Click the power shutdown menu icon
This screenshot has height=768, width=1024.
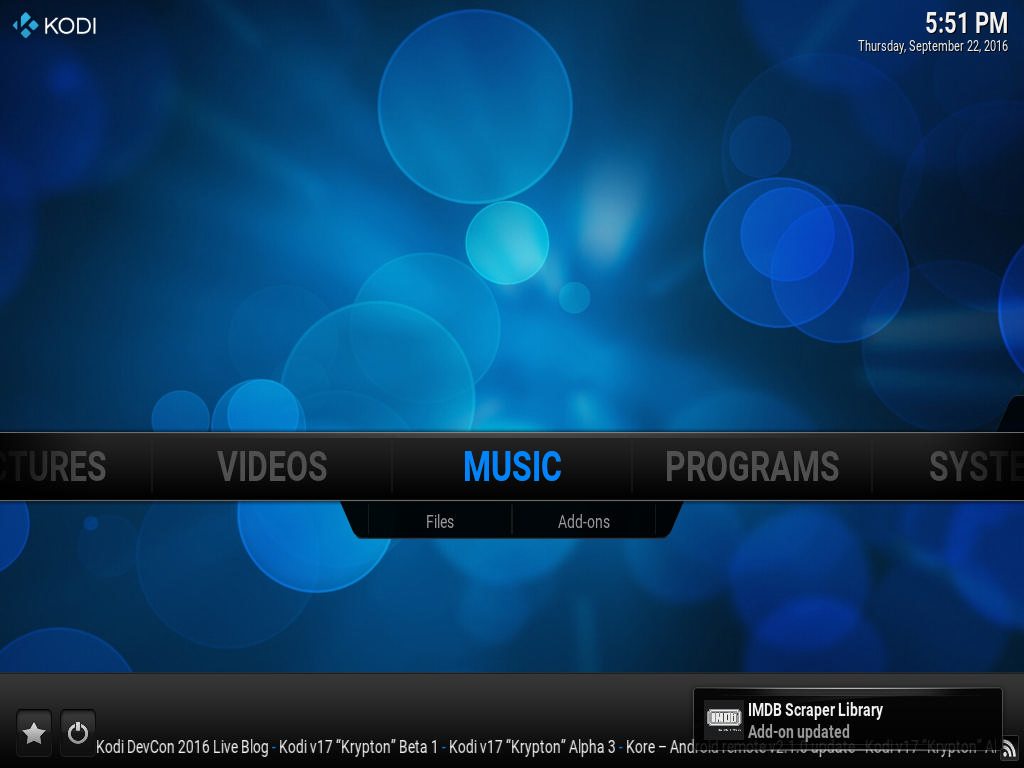tap(78, 733)
